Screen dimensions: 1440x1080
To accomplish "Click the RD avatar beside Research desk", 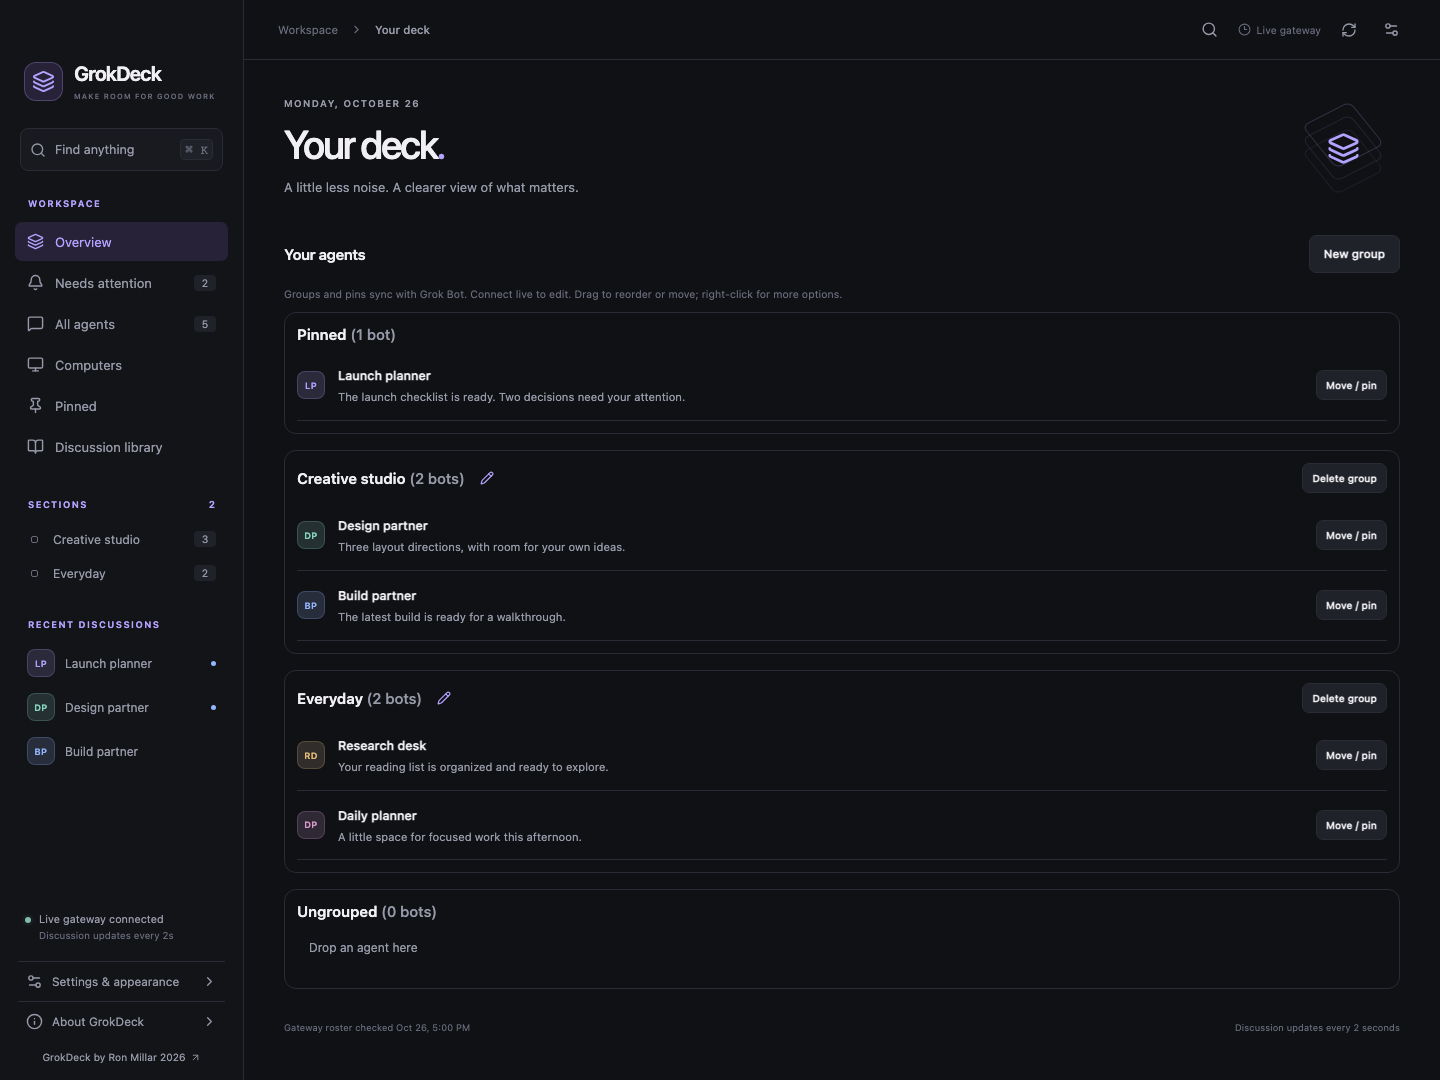I will click(x=311, y=755).
